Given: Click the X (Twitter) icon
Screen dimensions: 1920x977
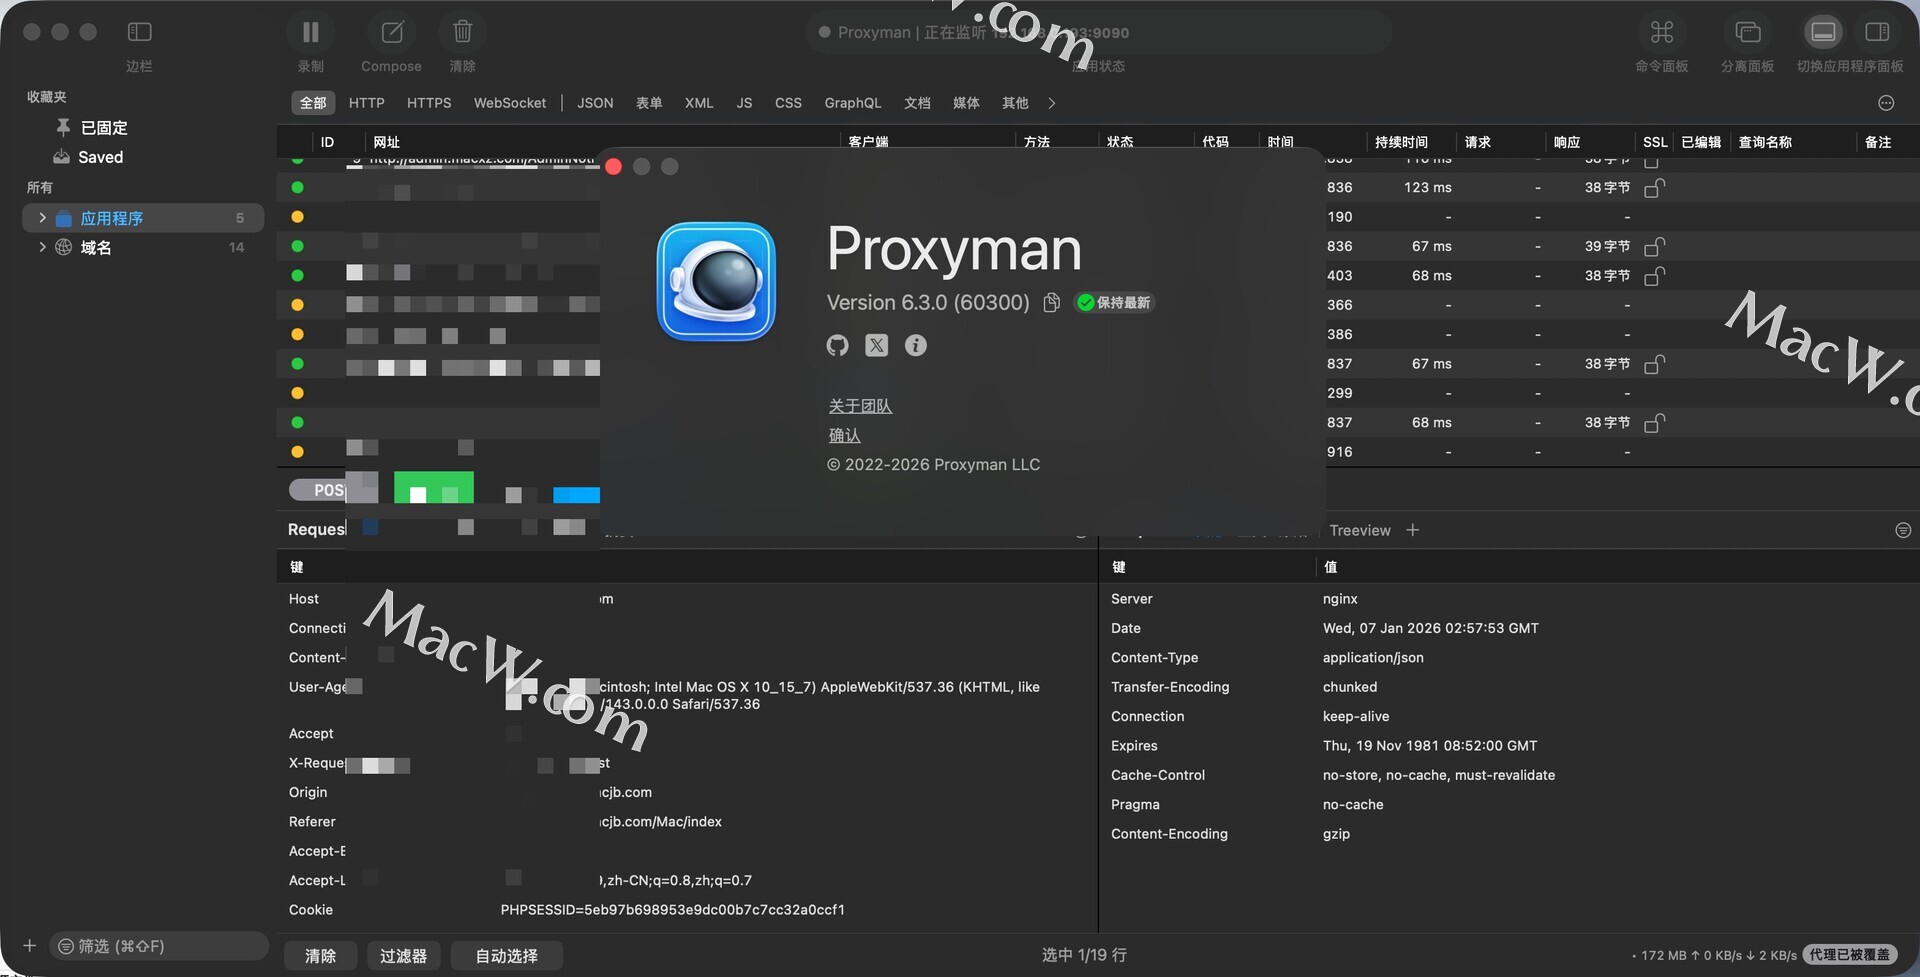Looking at the screenshot, I should point(877,346).
